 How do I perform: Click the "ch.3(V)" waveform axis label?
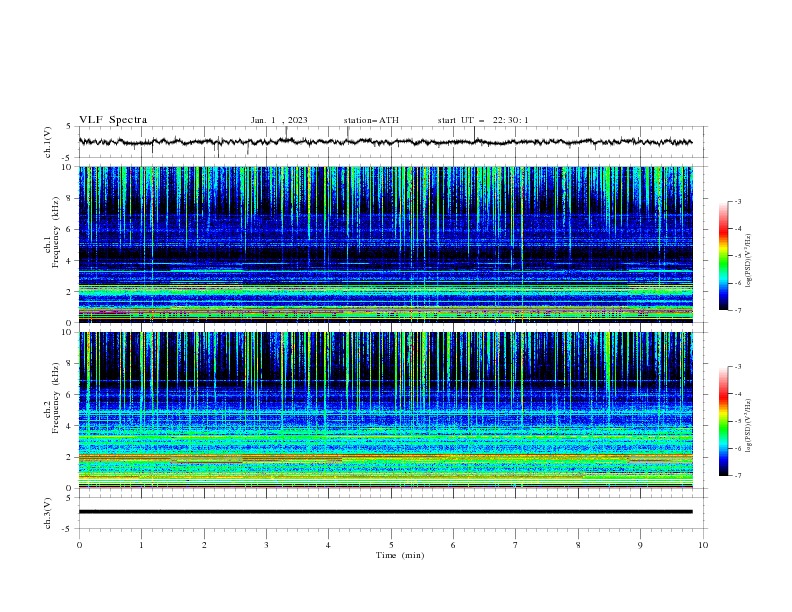48,513
